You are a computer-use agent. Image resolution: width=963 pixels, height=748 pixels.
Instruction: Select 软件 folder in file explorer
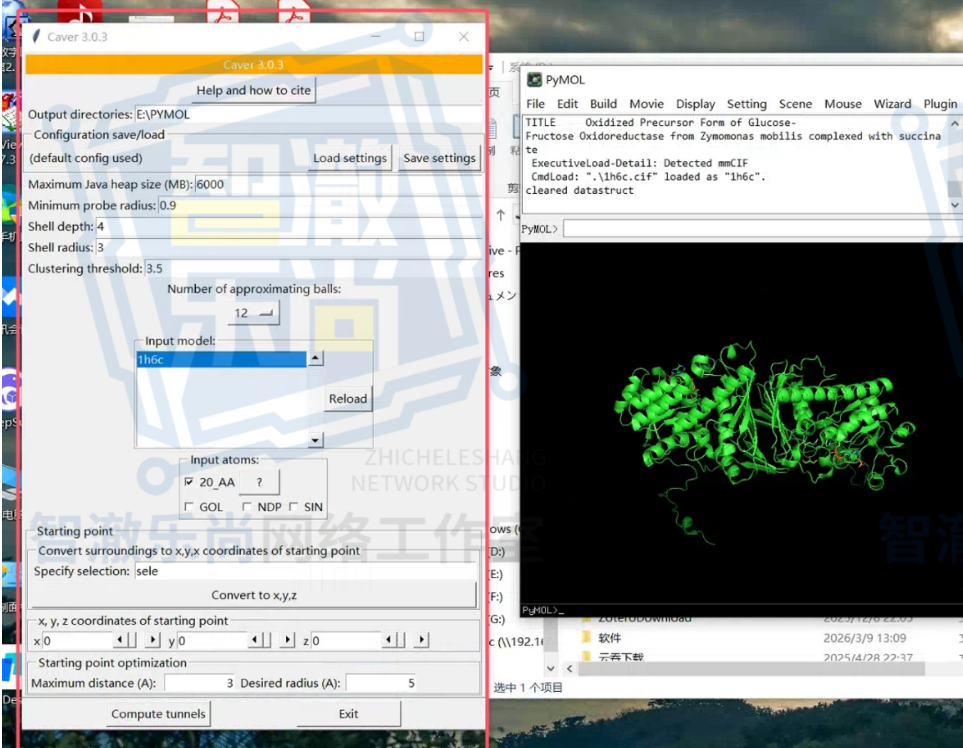tap(609, 638)
